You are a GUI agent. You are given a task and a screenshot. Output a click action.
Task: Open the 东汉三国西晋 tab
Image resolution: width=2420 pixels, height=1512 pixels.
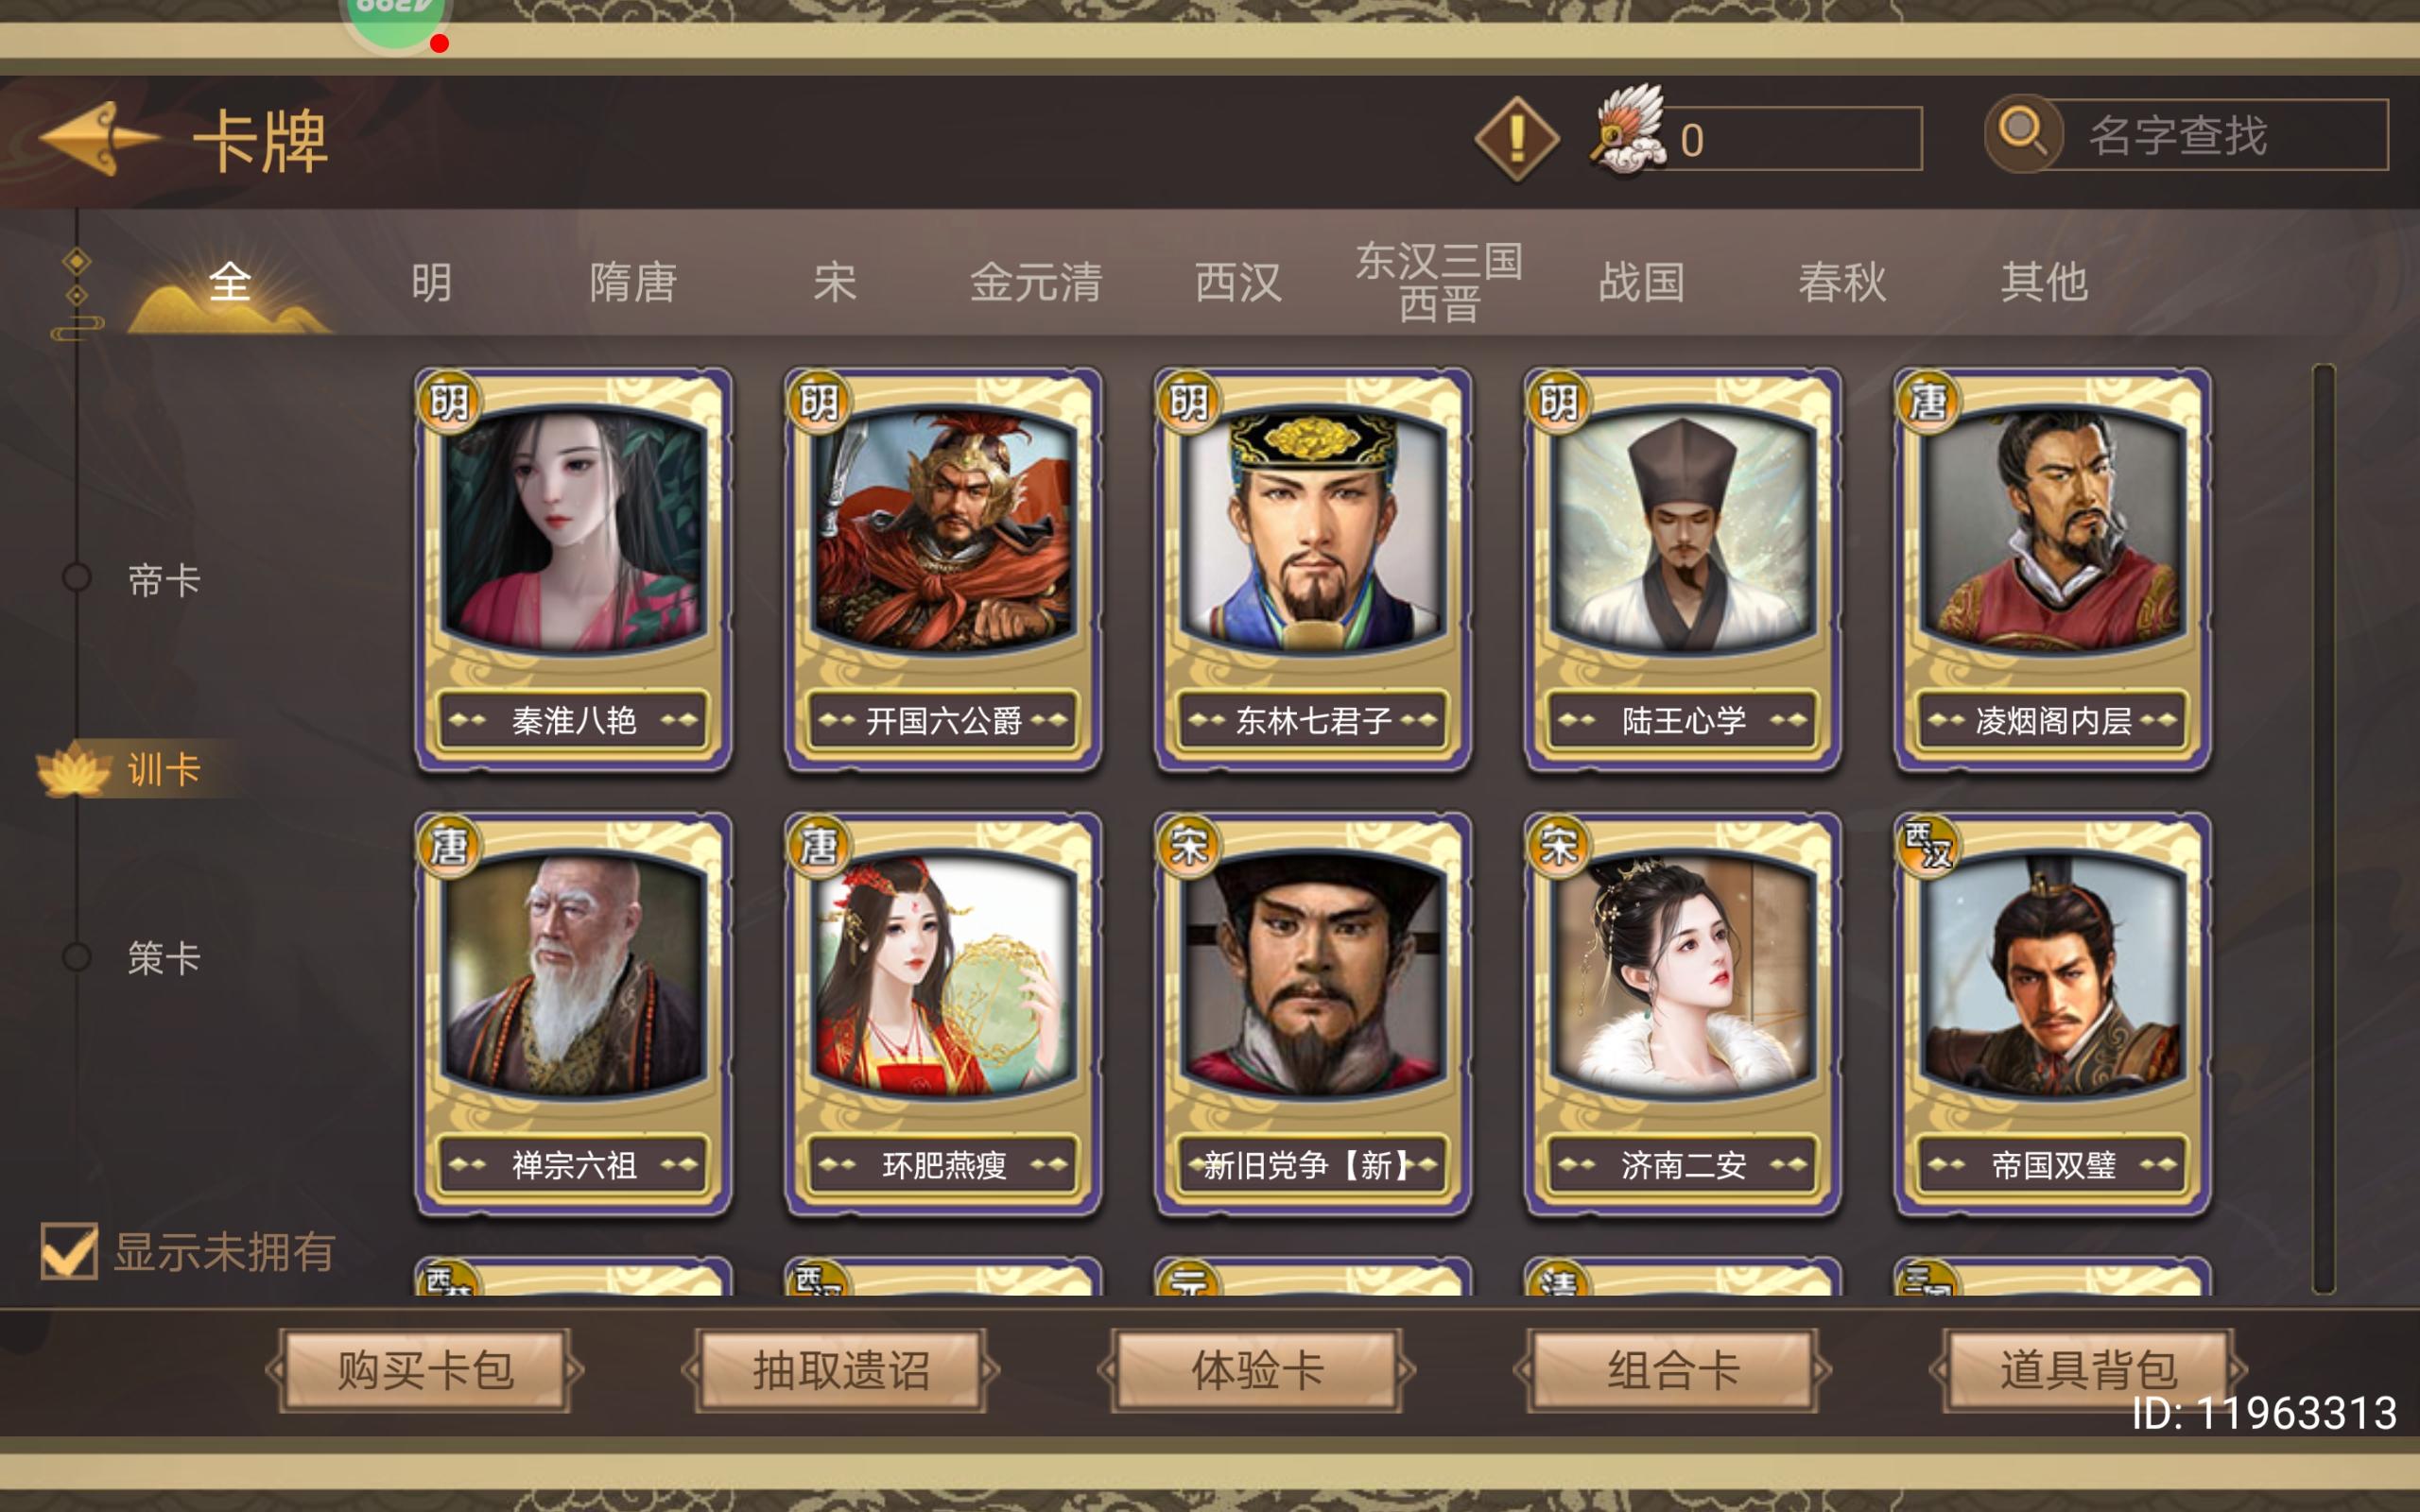1438,282
